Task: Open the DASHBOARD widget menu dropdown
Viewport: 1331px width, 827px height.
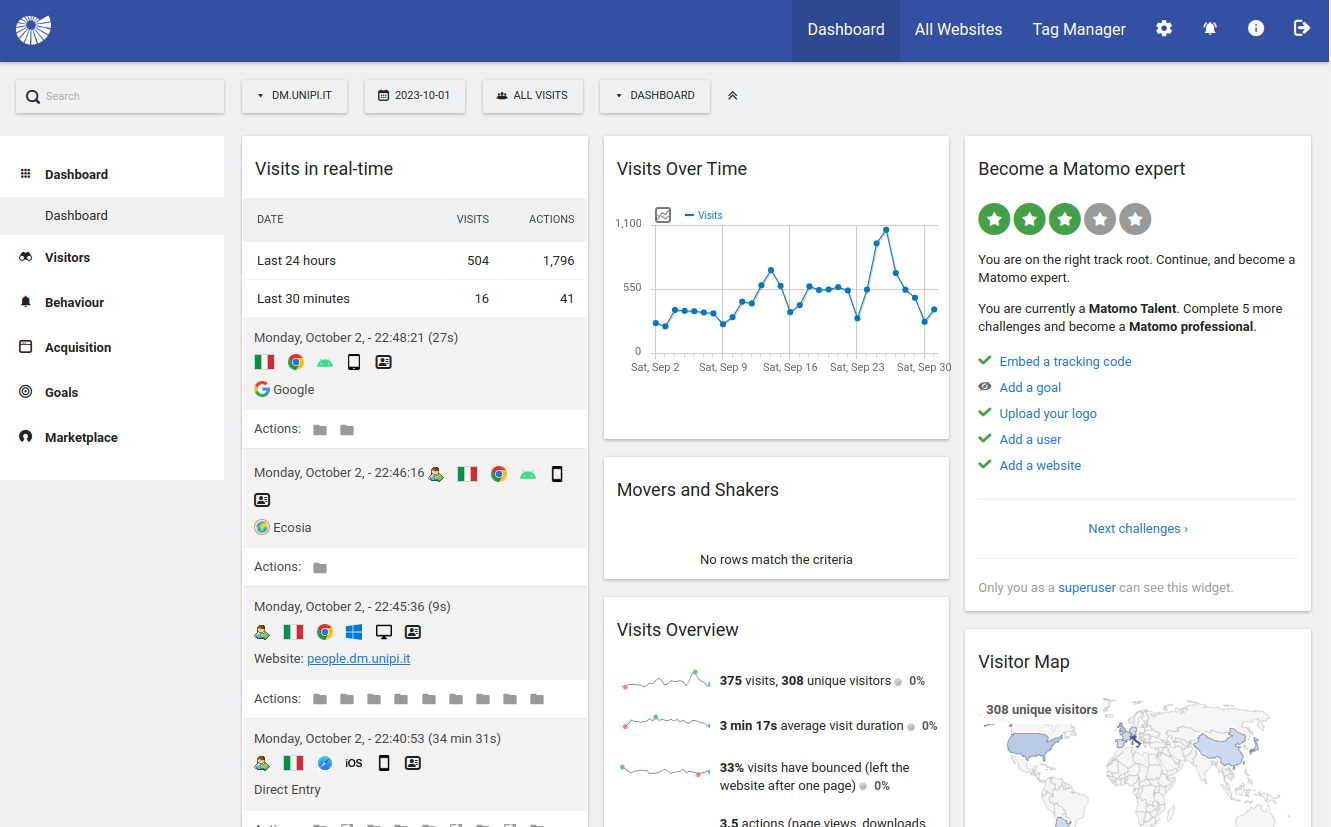Action: coord(655,96)
